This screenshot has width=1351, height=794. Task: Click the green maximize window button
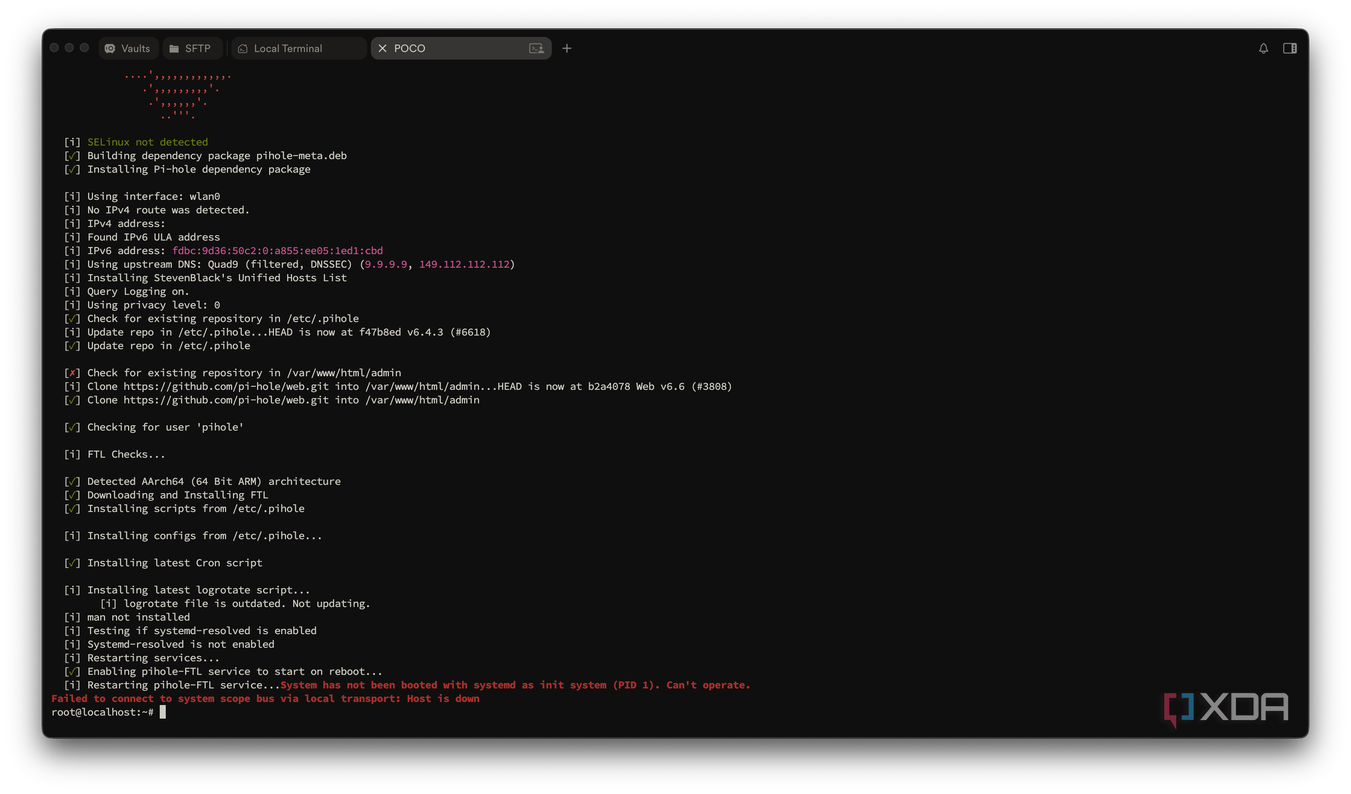pyautogui.click(x=85, y=48)
